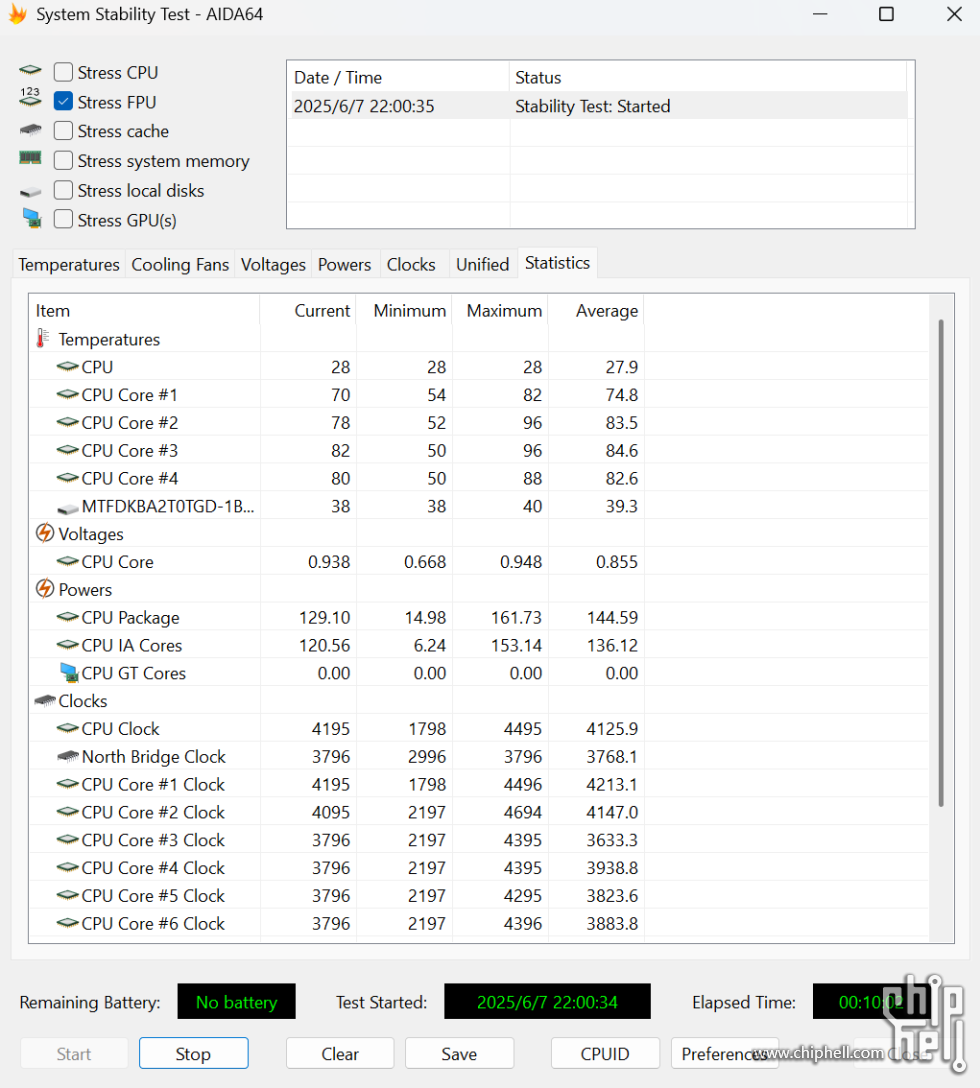The width and height of the screenshot is (980, 1088).
Task: Enable the Stress cache checkbox
Action: (63, 130)
